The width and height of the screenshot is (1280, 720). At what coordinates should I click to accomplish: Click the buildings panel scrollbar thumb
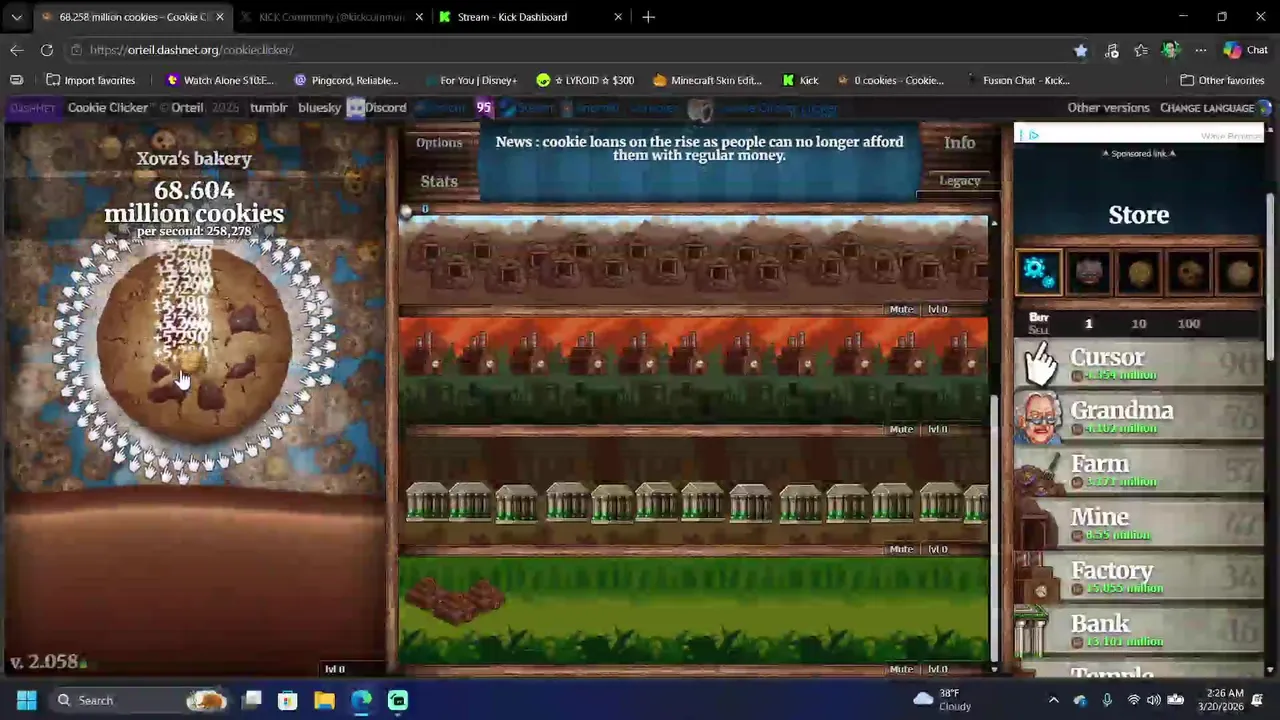(993, 528)
